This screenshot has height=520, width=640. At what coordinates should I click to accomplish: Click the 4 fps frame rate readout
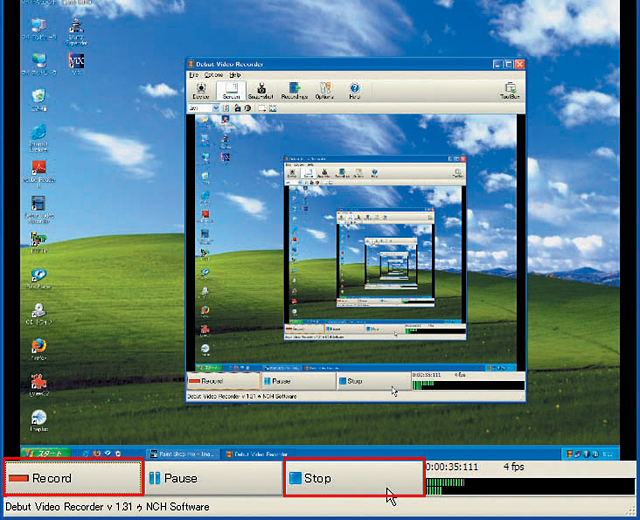coord(513,466)
